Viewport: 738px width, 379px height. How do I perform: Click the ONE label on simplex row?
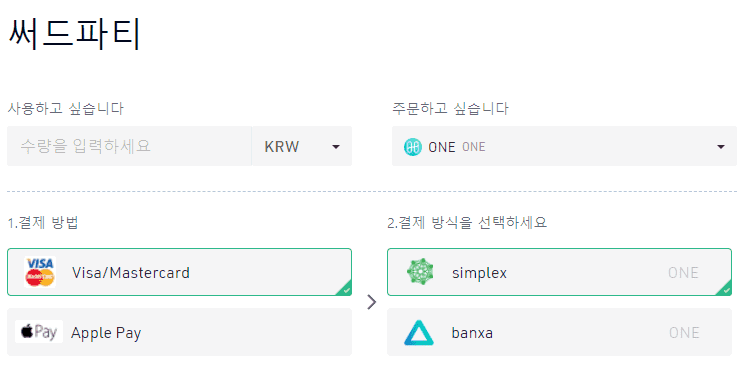[x=683, y=273]
